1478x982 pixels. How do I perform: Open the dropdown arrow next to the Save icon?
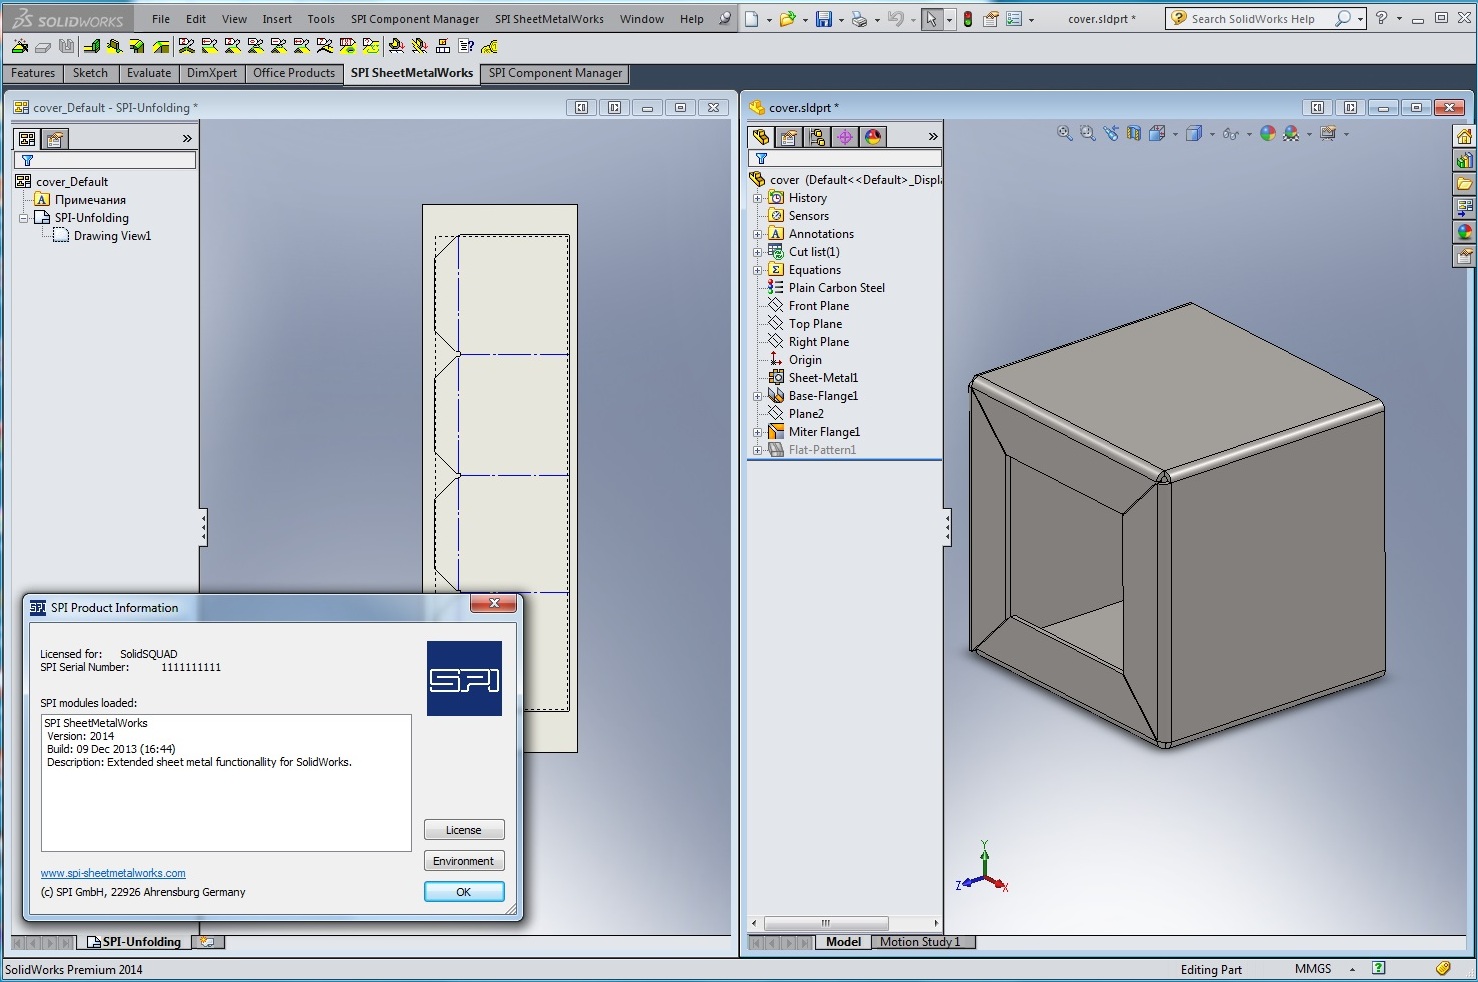[x=841, y=19]
